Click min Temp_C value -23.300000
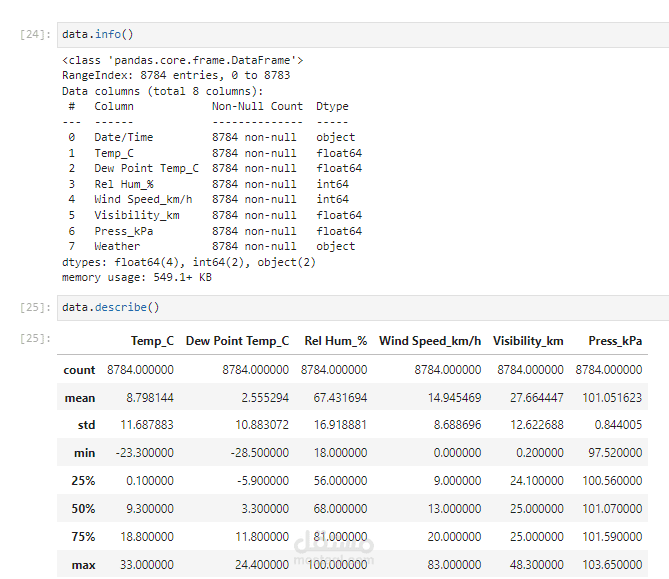Image resolution: width=669 pixels, height=579 pixels. point(145,453)
